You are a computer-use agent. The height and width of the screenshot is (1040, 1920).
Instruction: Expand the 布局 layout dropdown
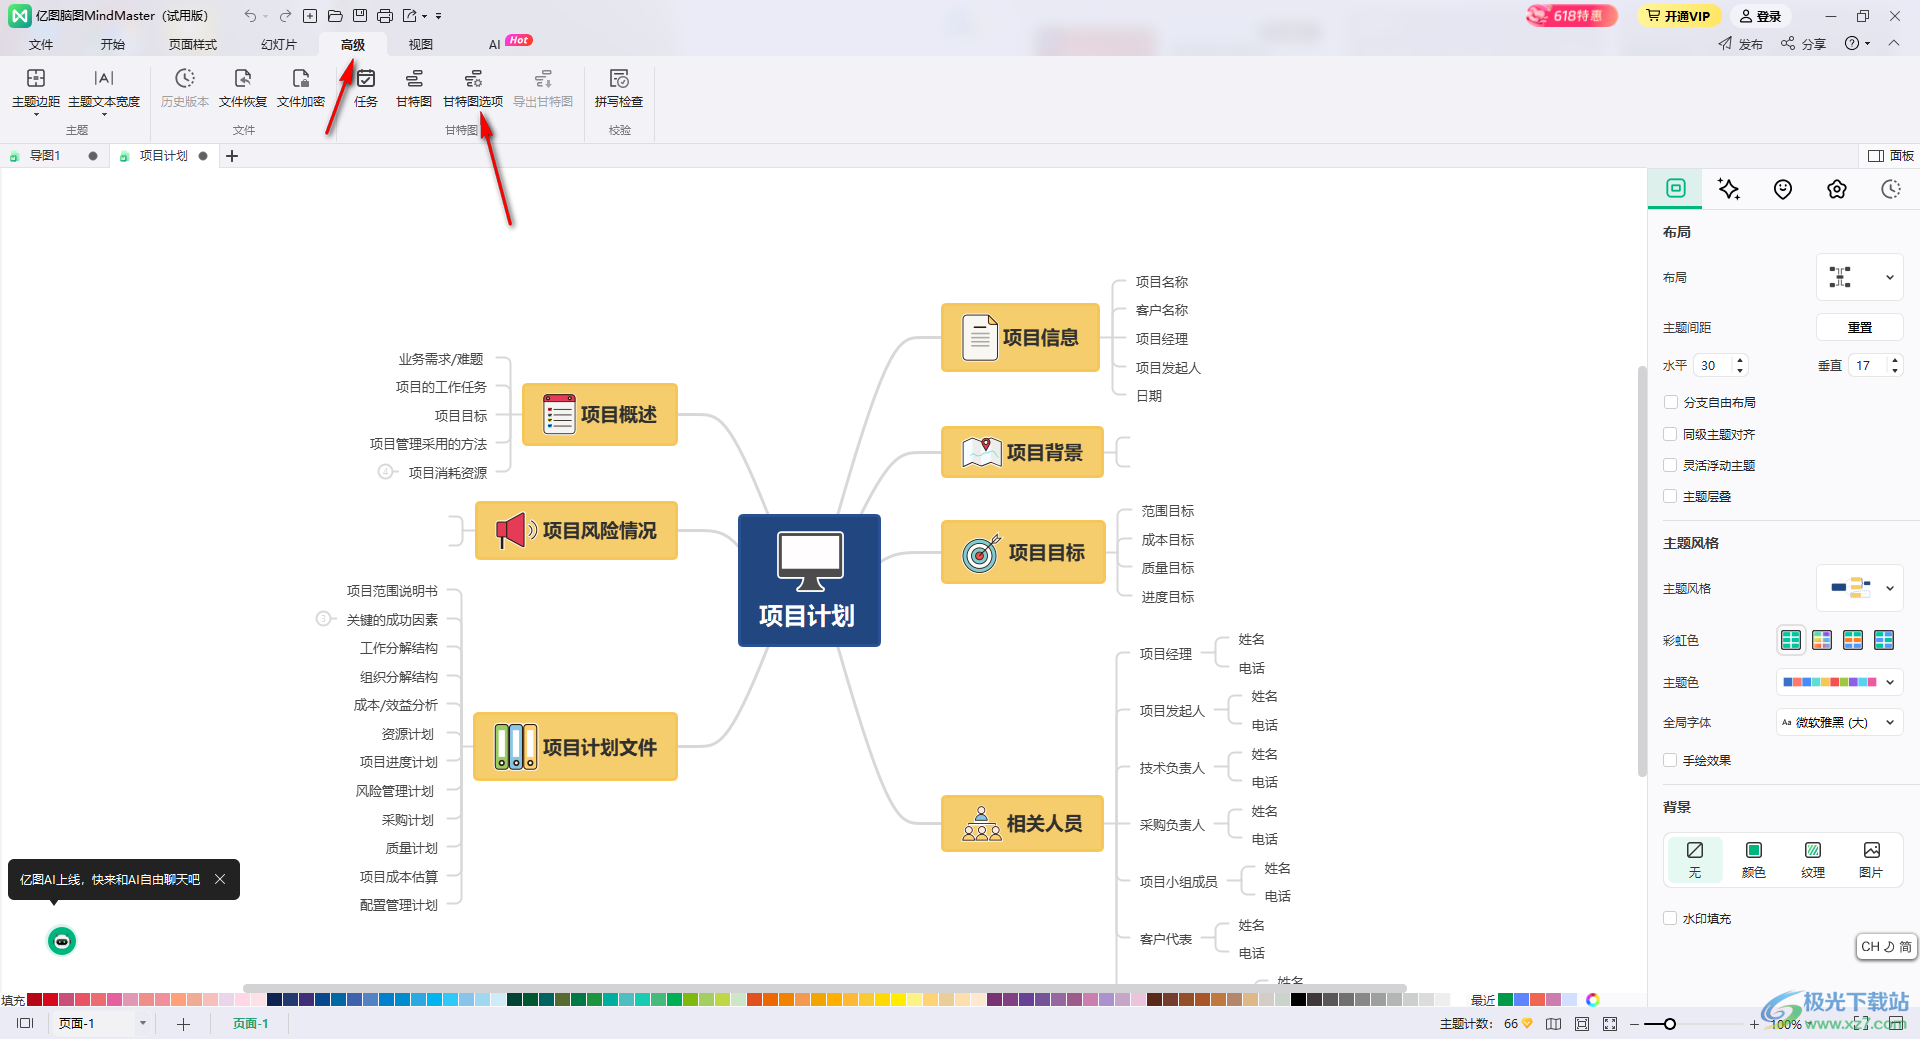point(1860,277)
